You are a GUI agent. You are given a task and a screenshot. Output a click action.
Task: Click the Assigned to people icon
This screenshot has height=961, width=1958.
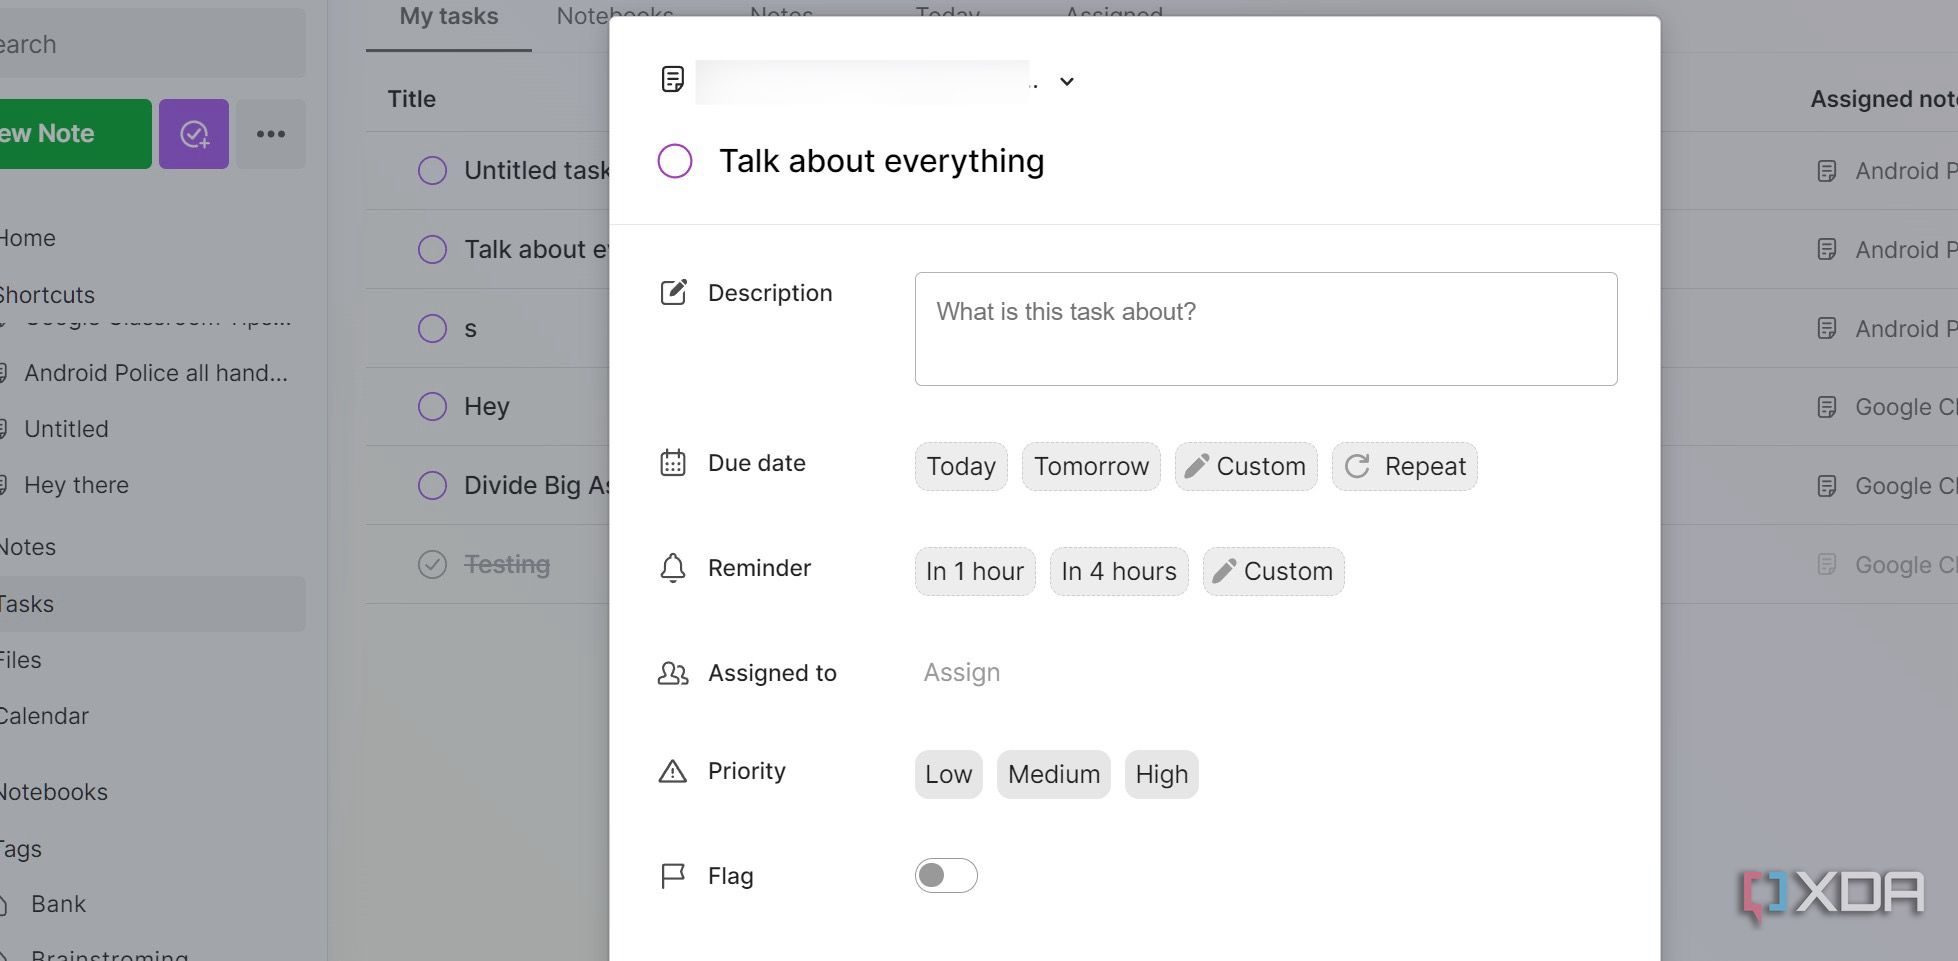pyautogui.click(x=673, y=673)
